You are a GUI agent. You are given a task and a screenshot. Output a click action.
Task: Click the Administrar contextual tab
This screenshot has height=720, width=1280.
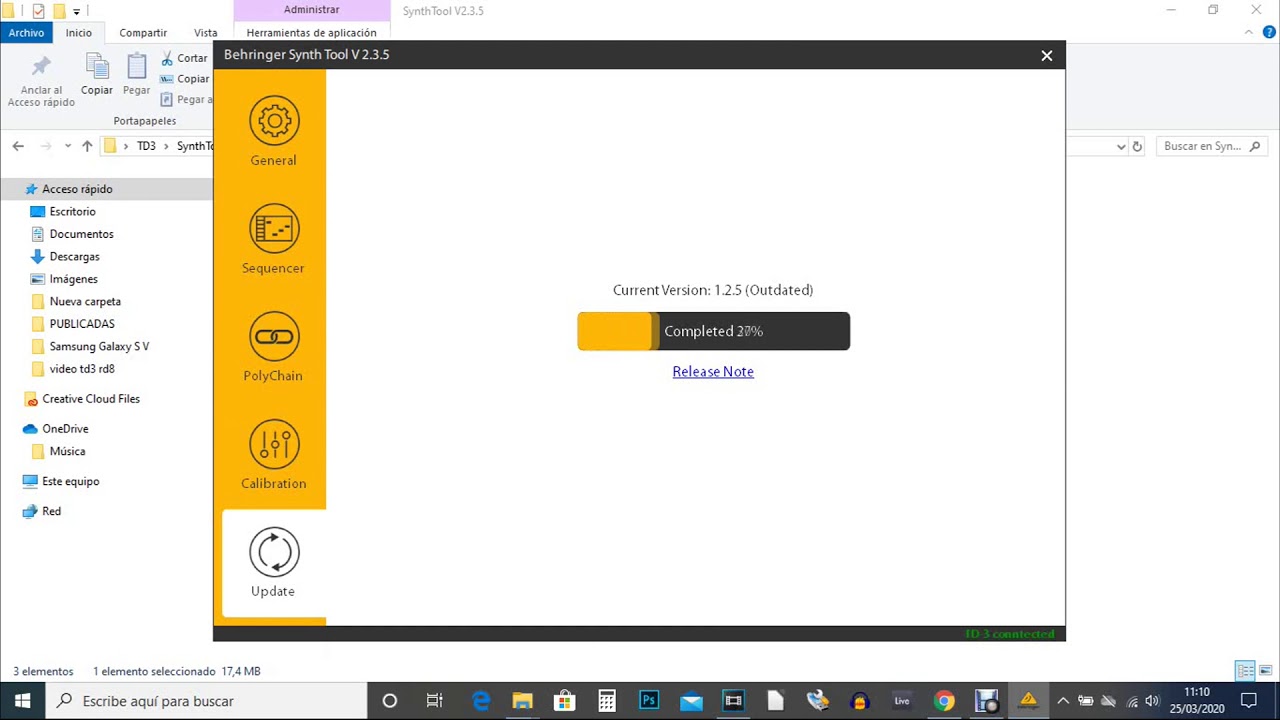click(x=311, y=9)
